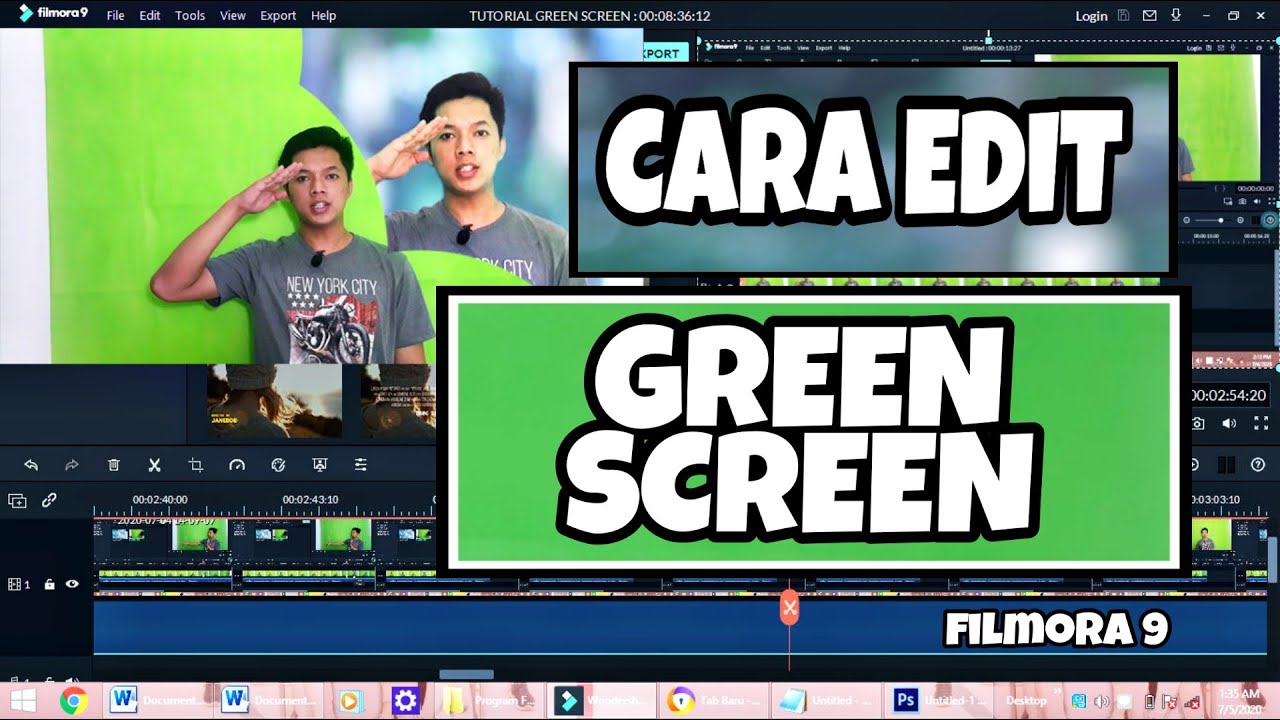Hide video track 1 with the eye
The image size is (1280, 720).
[72, 584]
